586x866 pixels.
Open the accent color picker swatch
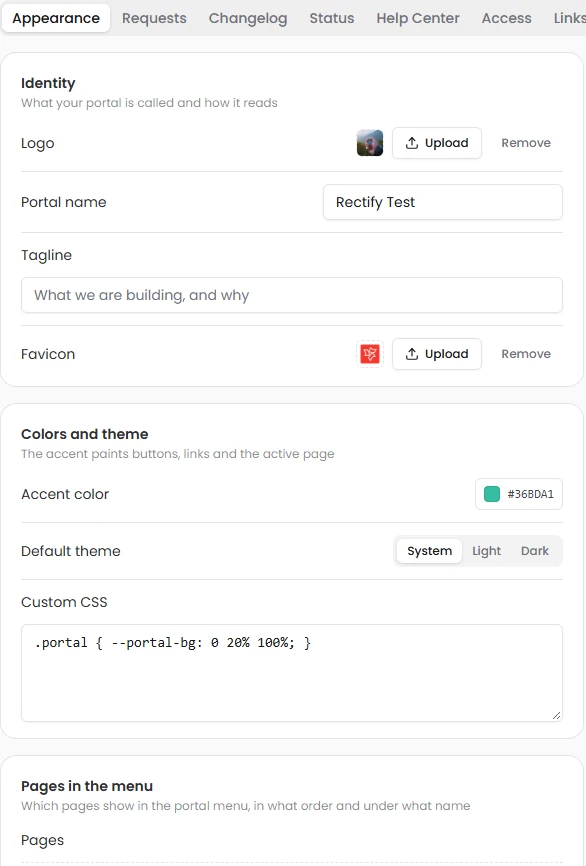(x=492, y=494)
